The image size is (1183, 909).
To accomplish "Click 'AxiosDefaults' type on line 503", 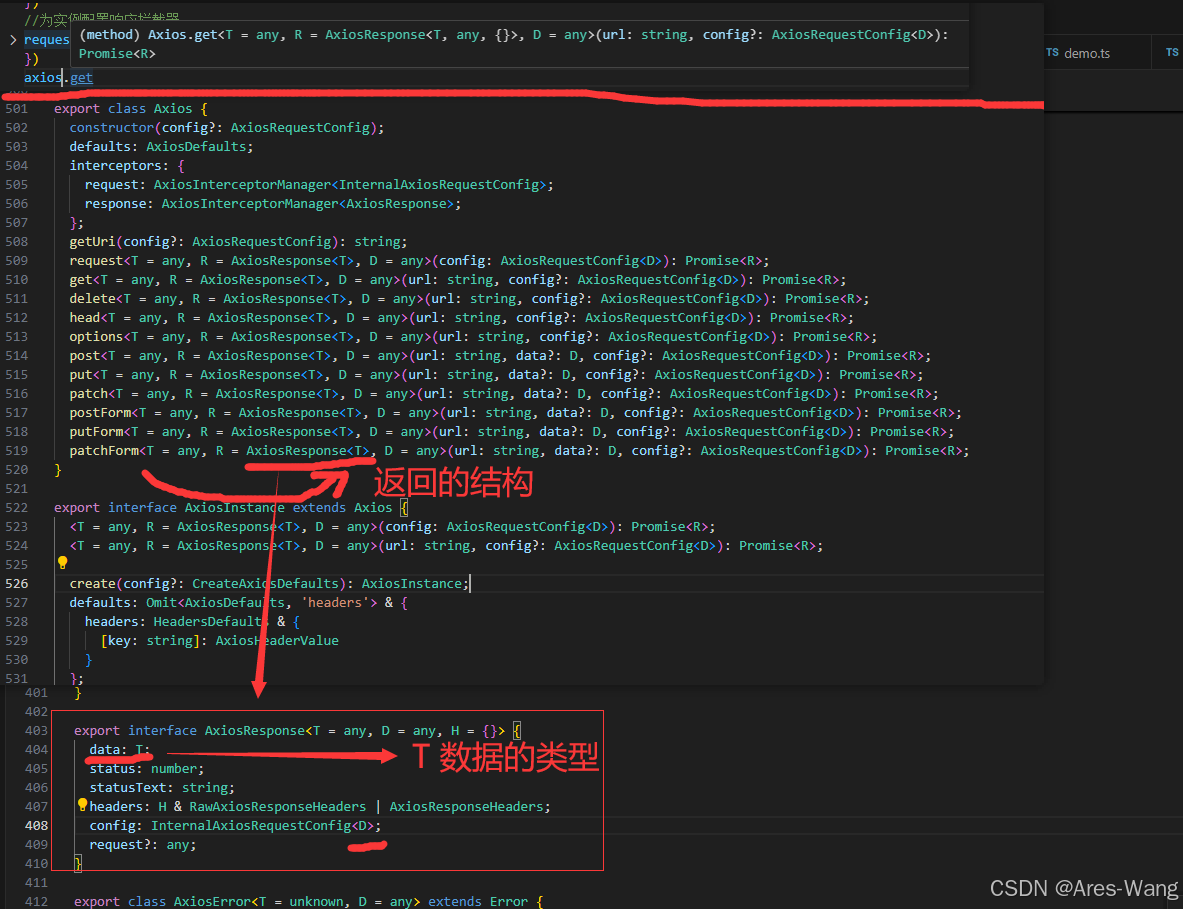I will [x=196, y=146].
